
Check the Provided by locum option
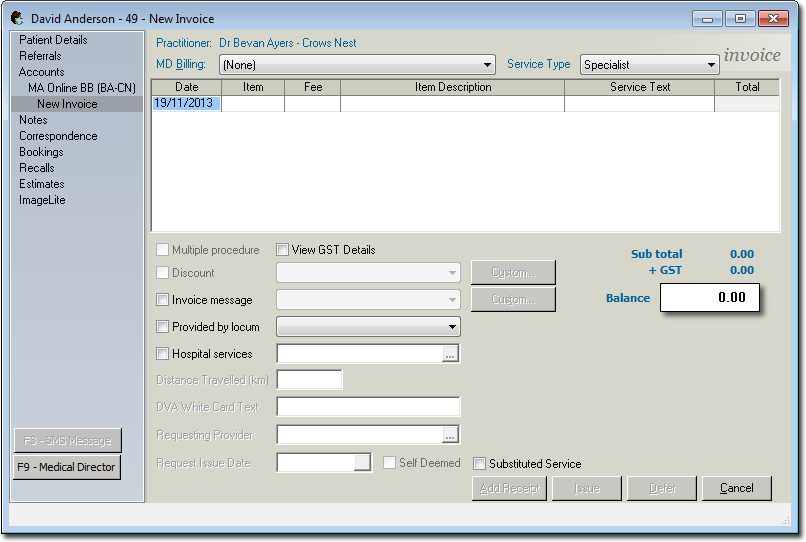163,327
